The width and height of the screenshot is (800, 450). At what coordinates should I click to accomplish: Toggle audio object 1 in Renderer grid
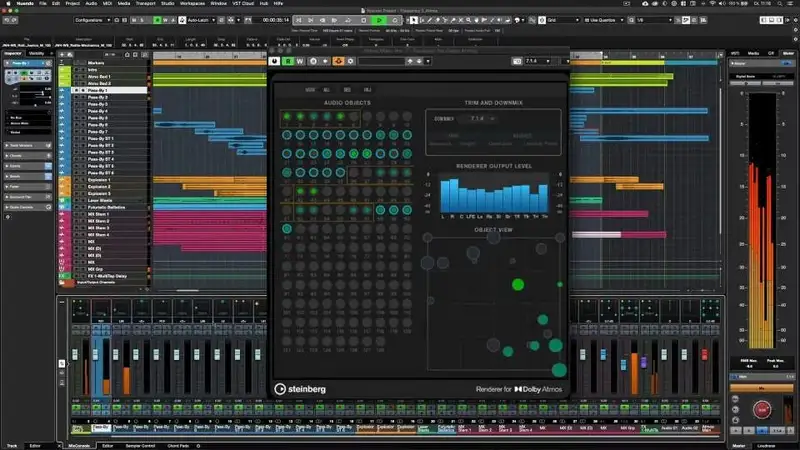click(x=287, y=117)
